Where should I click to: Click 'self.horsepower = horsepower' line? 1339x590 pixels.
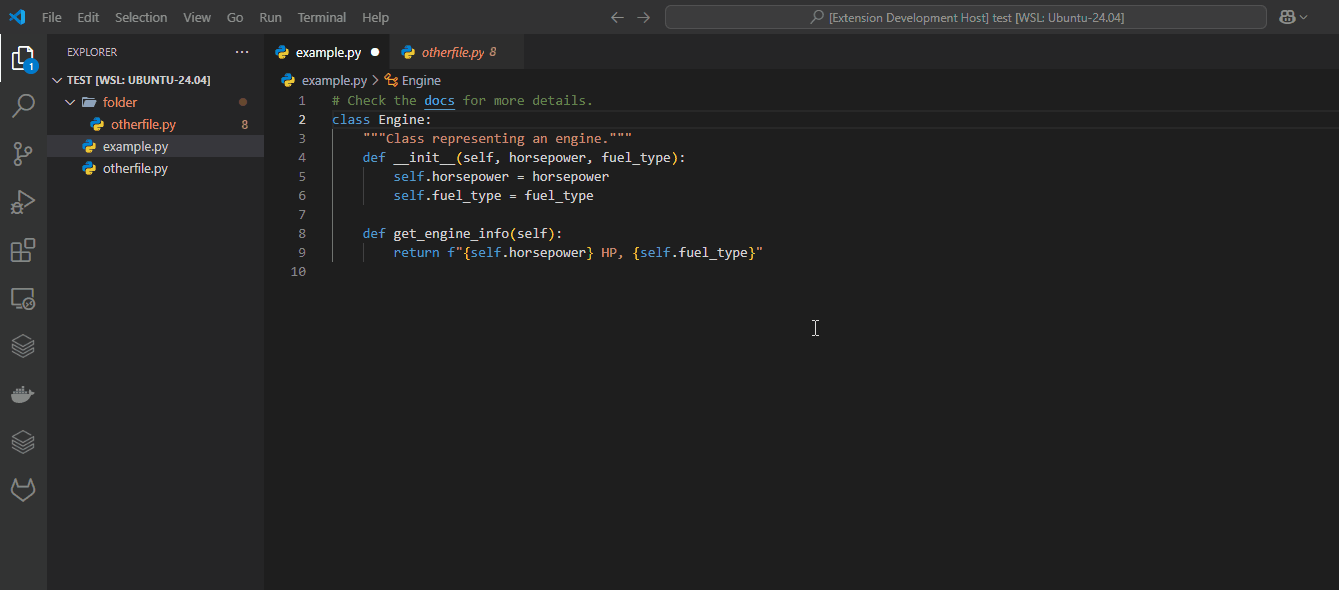coord(501,176)
